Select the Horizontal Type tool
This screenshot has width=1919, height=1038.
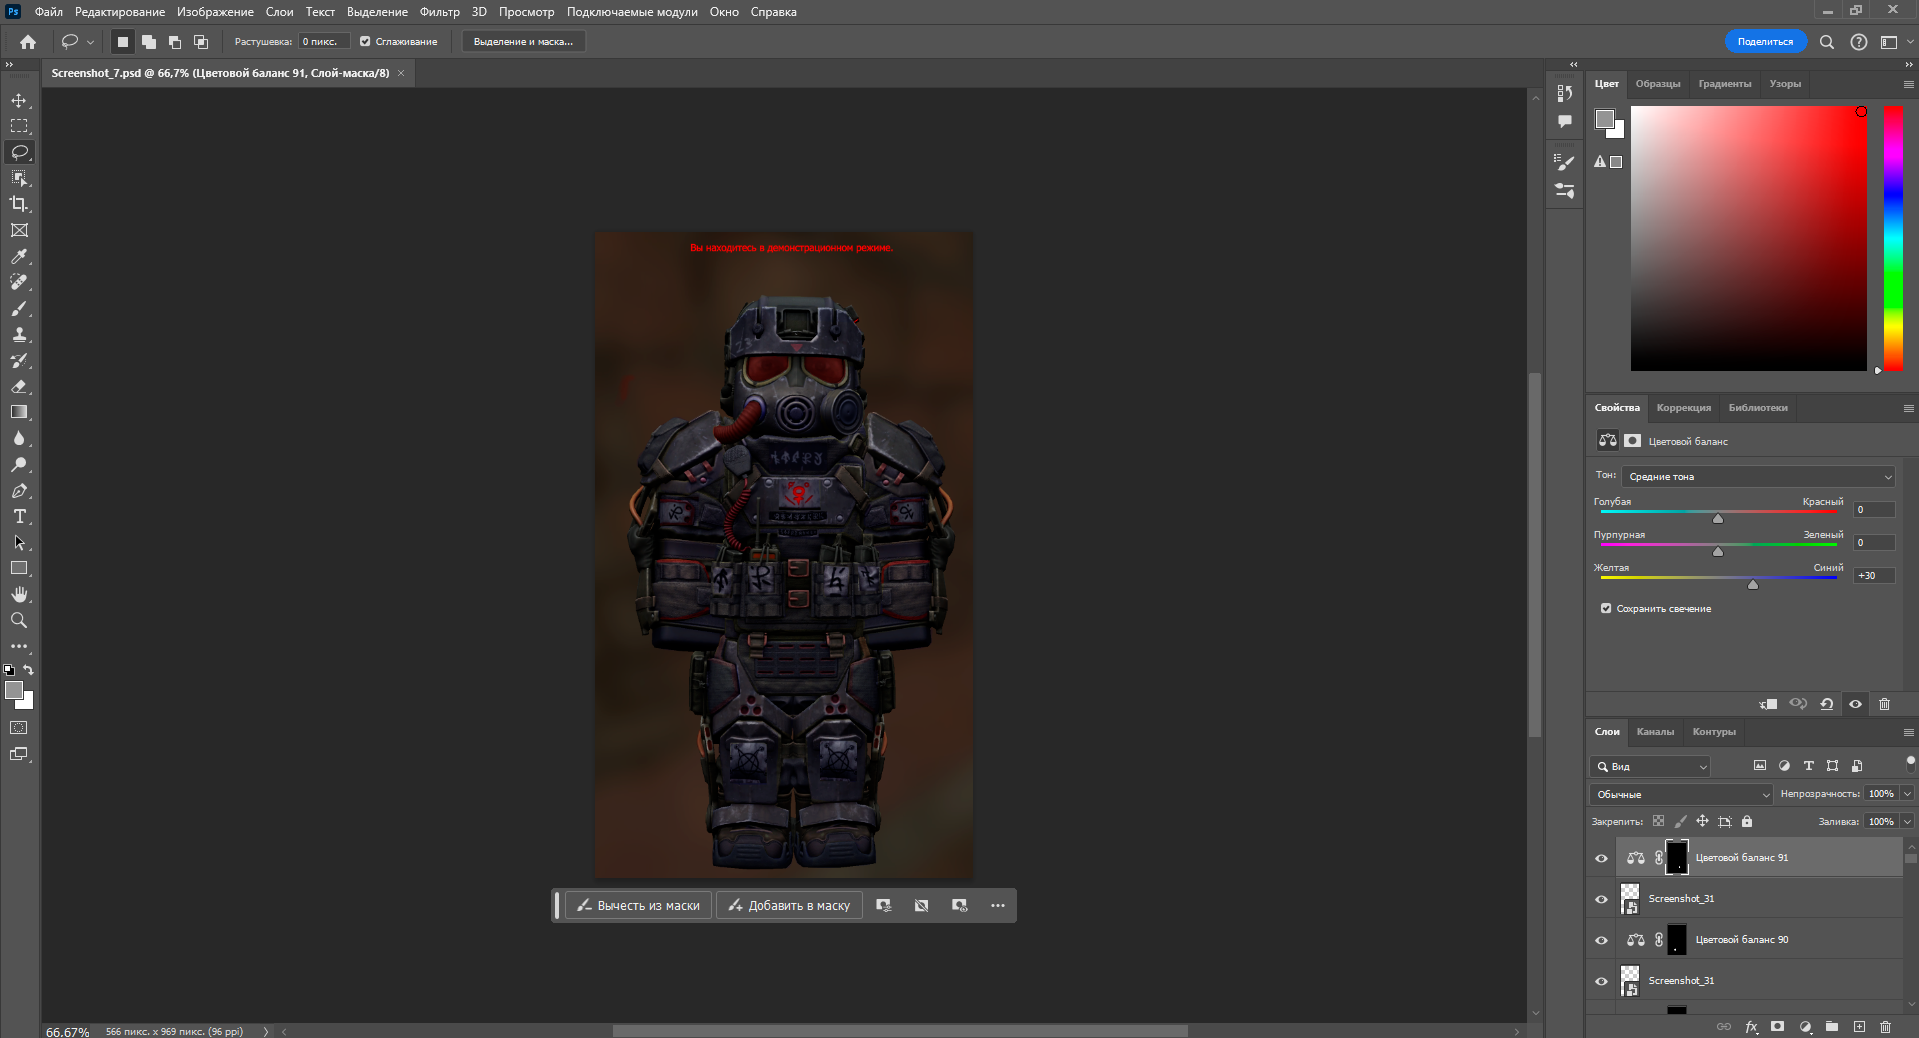coord(19,516)
